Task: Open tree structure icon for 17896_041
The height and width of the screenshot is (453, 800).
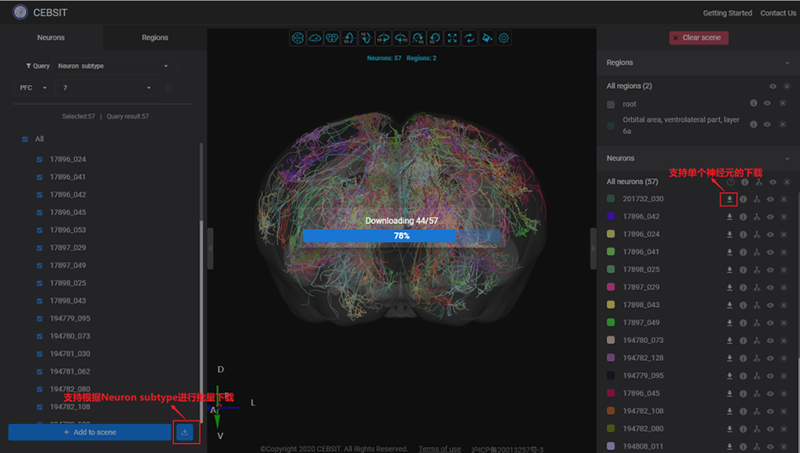Action: pos(758,251)
